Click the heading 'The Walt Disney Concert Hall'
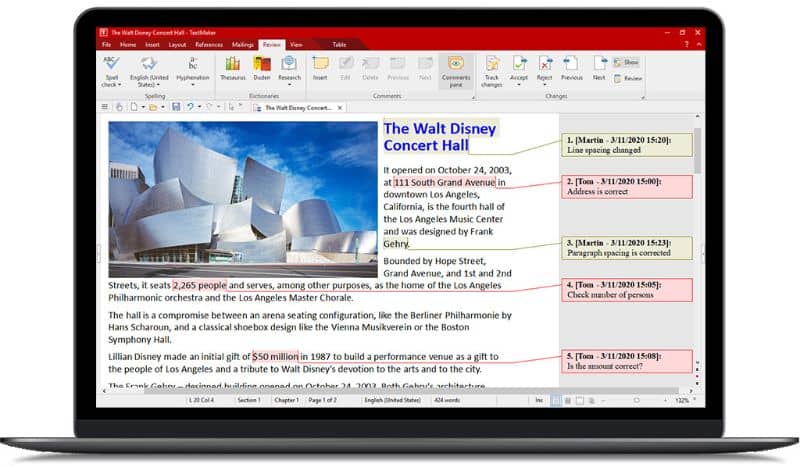The width and height of the screenshot is (800, 467). (439, 137)
